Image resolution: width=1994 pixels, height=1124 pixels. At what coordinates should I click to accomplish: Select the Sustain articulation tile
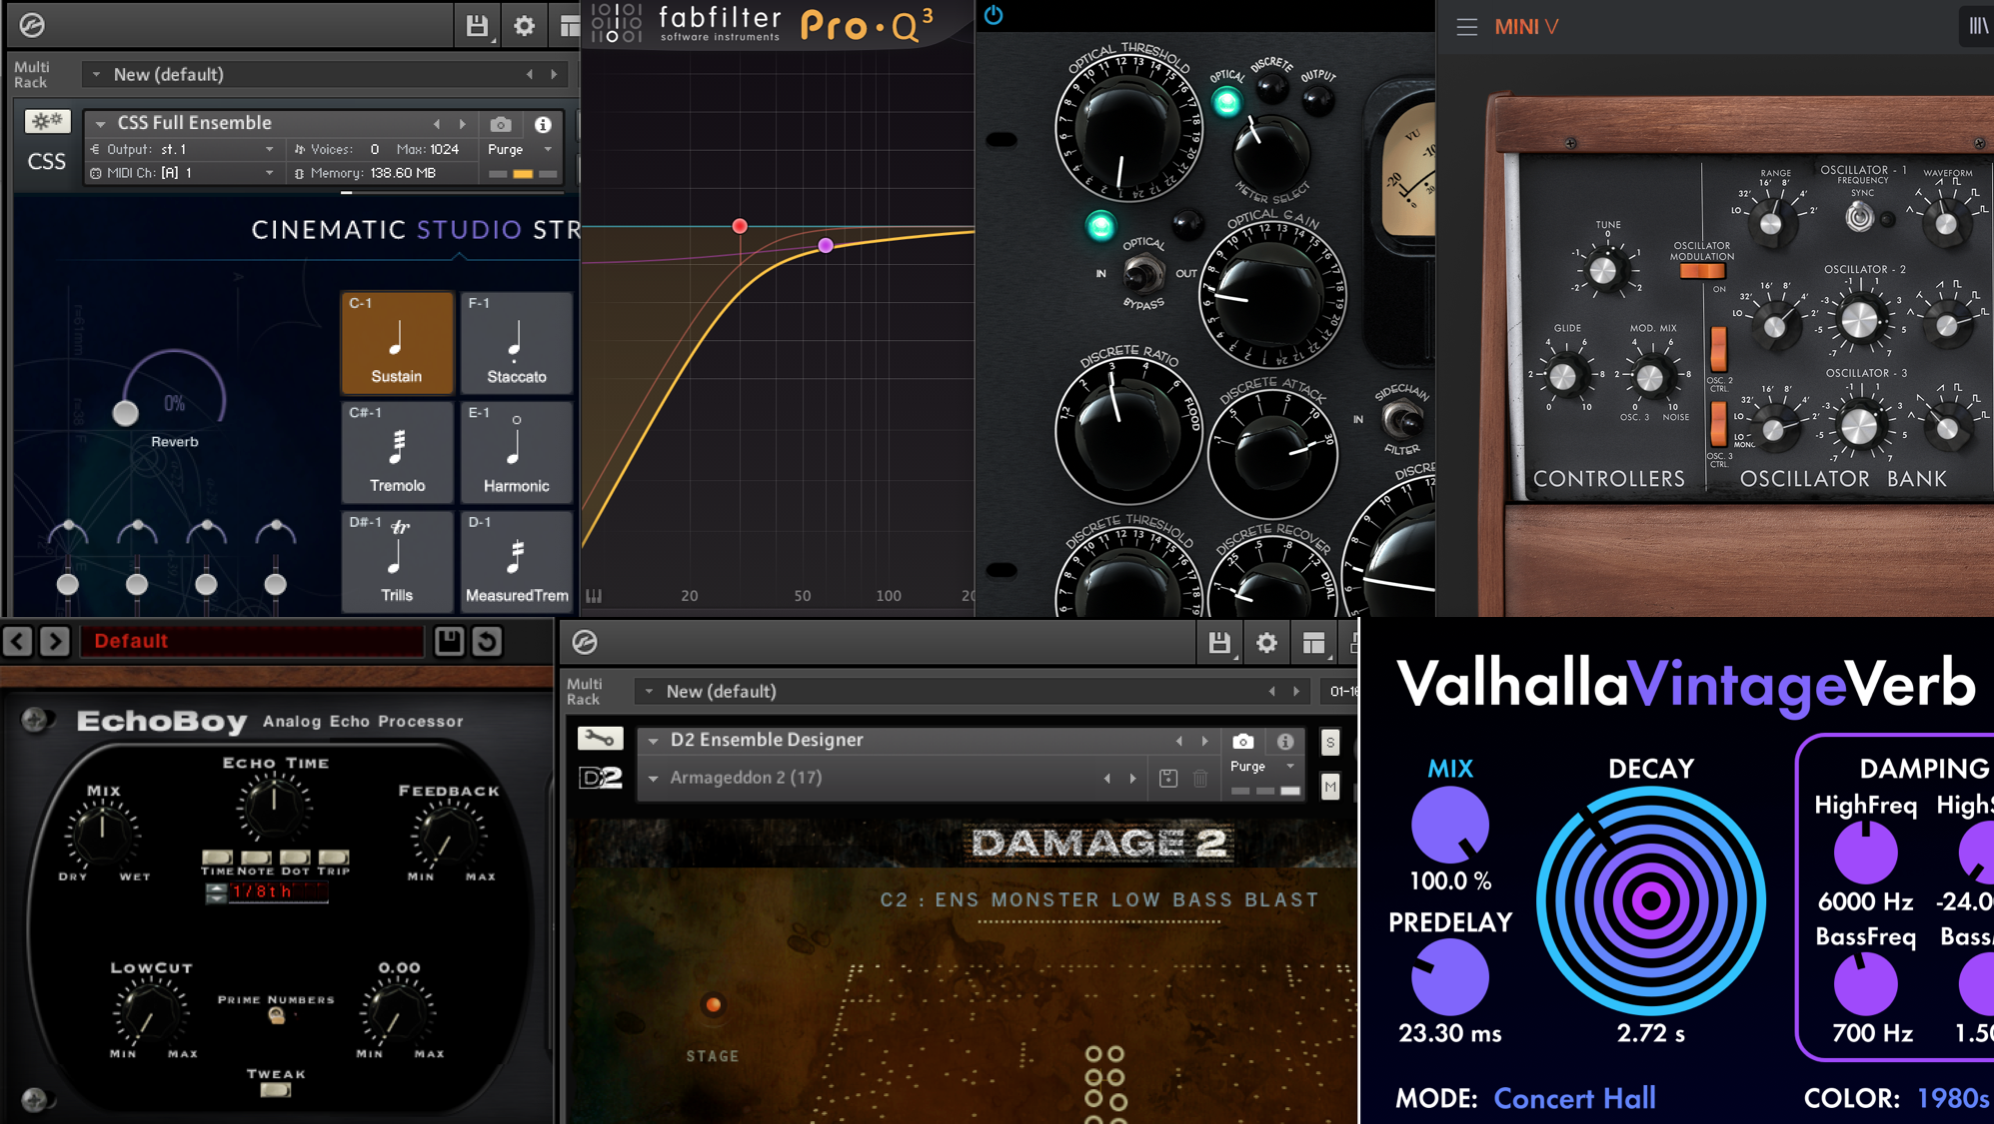pos(397,342)
